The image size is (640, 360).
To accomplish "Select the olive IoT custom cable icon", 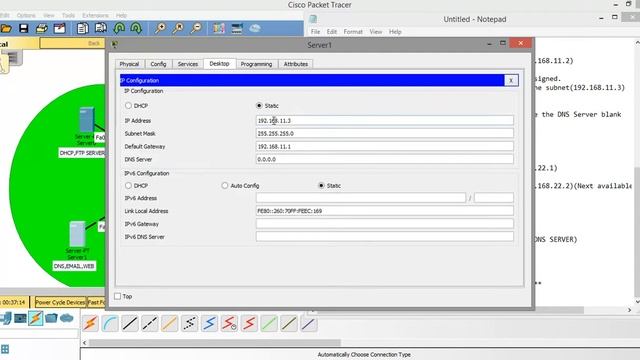I will tap(289, 324).
